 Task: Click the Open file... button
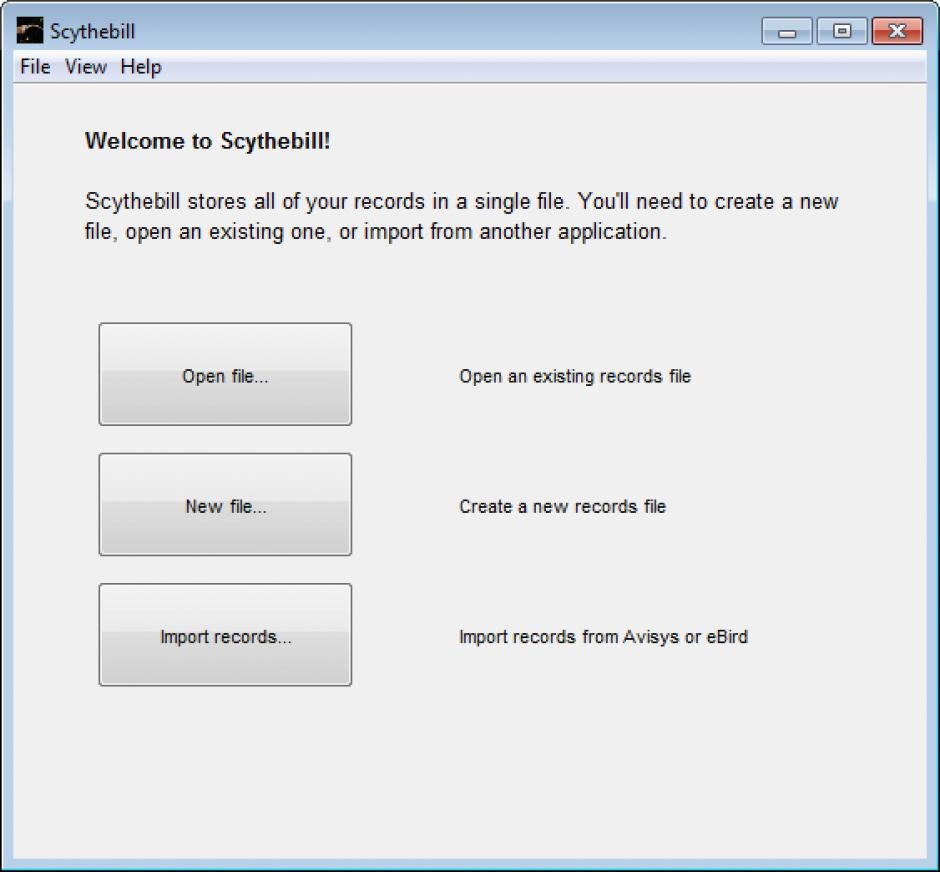coord(225,375)
